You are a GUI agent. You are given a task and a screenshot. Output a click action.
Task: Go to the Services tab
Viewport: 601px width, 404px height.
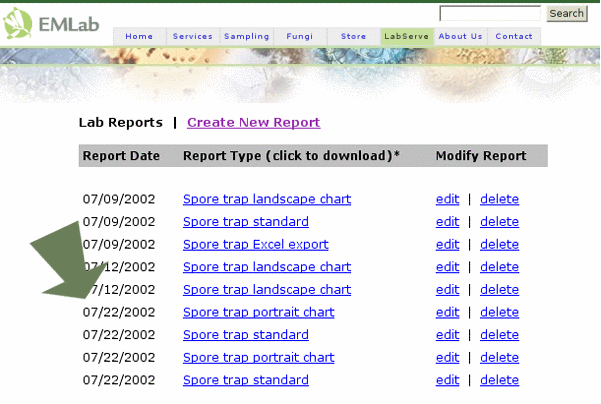pos(192,36)
